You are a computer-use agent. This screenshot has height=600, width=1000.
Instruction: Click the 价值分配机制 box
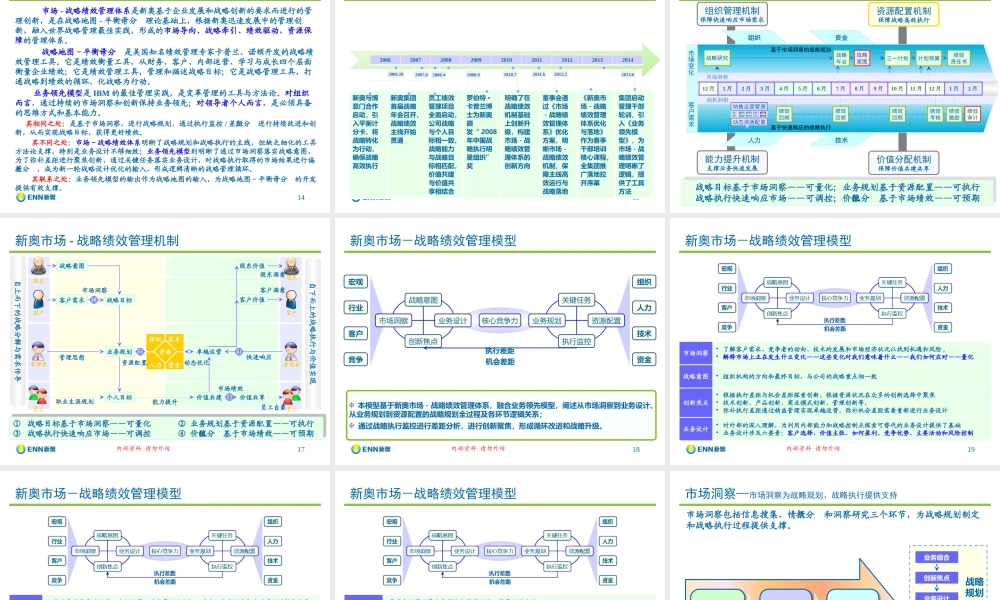pyautogui.click(x=903, y=163)
